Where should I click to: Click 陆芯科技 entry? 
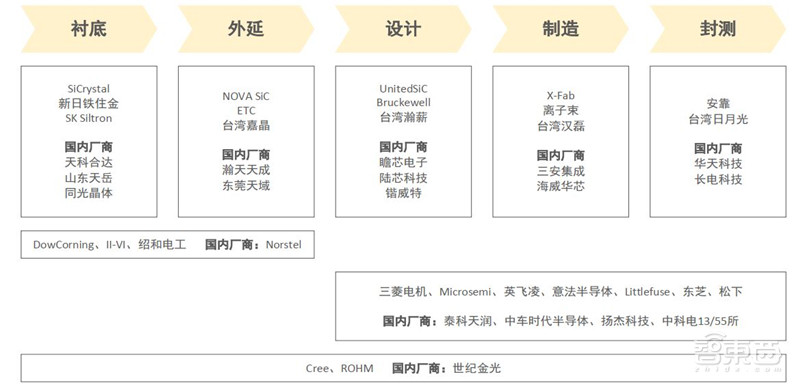(403, 178)
